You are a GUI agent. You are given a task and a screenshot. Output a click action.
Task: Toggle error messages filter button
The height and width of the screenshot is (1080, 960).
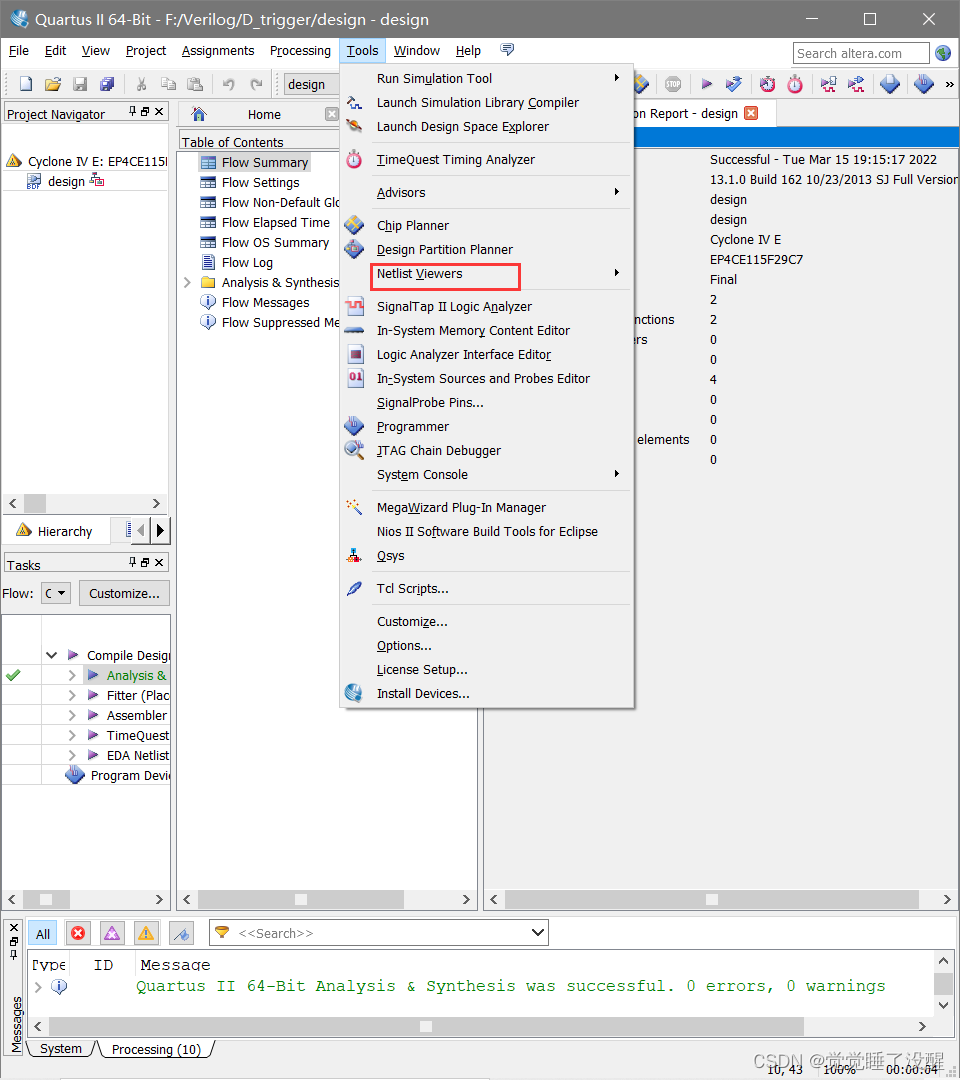(78, 933)
